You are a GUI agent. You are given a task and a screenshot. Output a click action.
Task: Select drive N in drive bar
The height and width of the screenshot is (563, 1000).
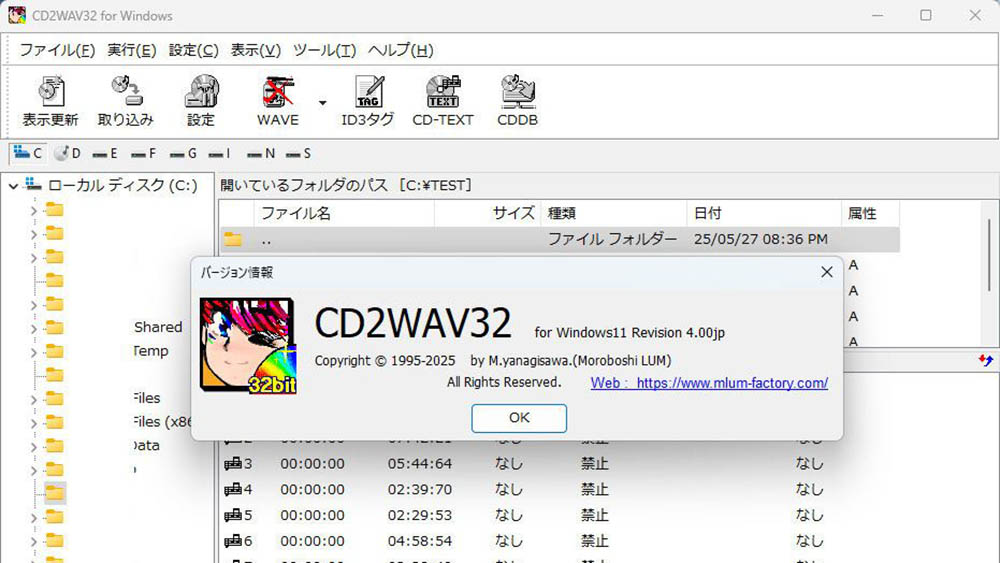(x=261, y=153)
